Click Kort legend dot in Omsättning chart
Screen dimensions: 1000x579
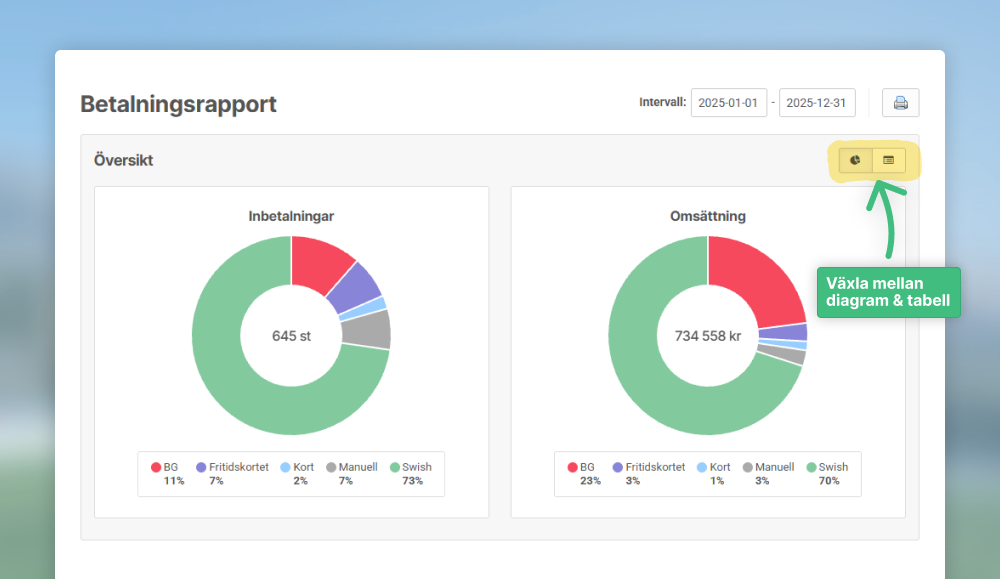pos(701,467)
